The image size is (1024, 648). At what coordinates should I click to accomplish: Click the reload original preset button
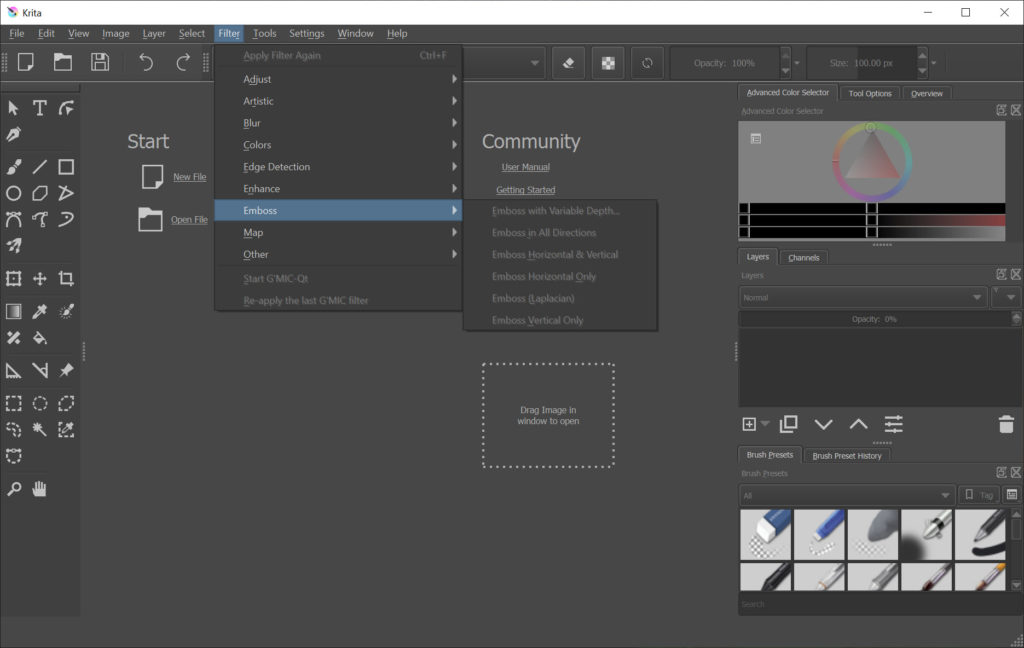(647, 63)
